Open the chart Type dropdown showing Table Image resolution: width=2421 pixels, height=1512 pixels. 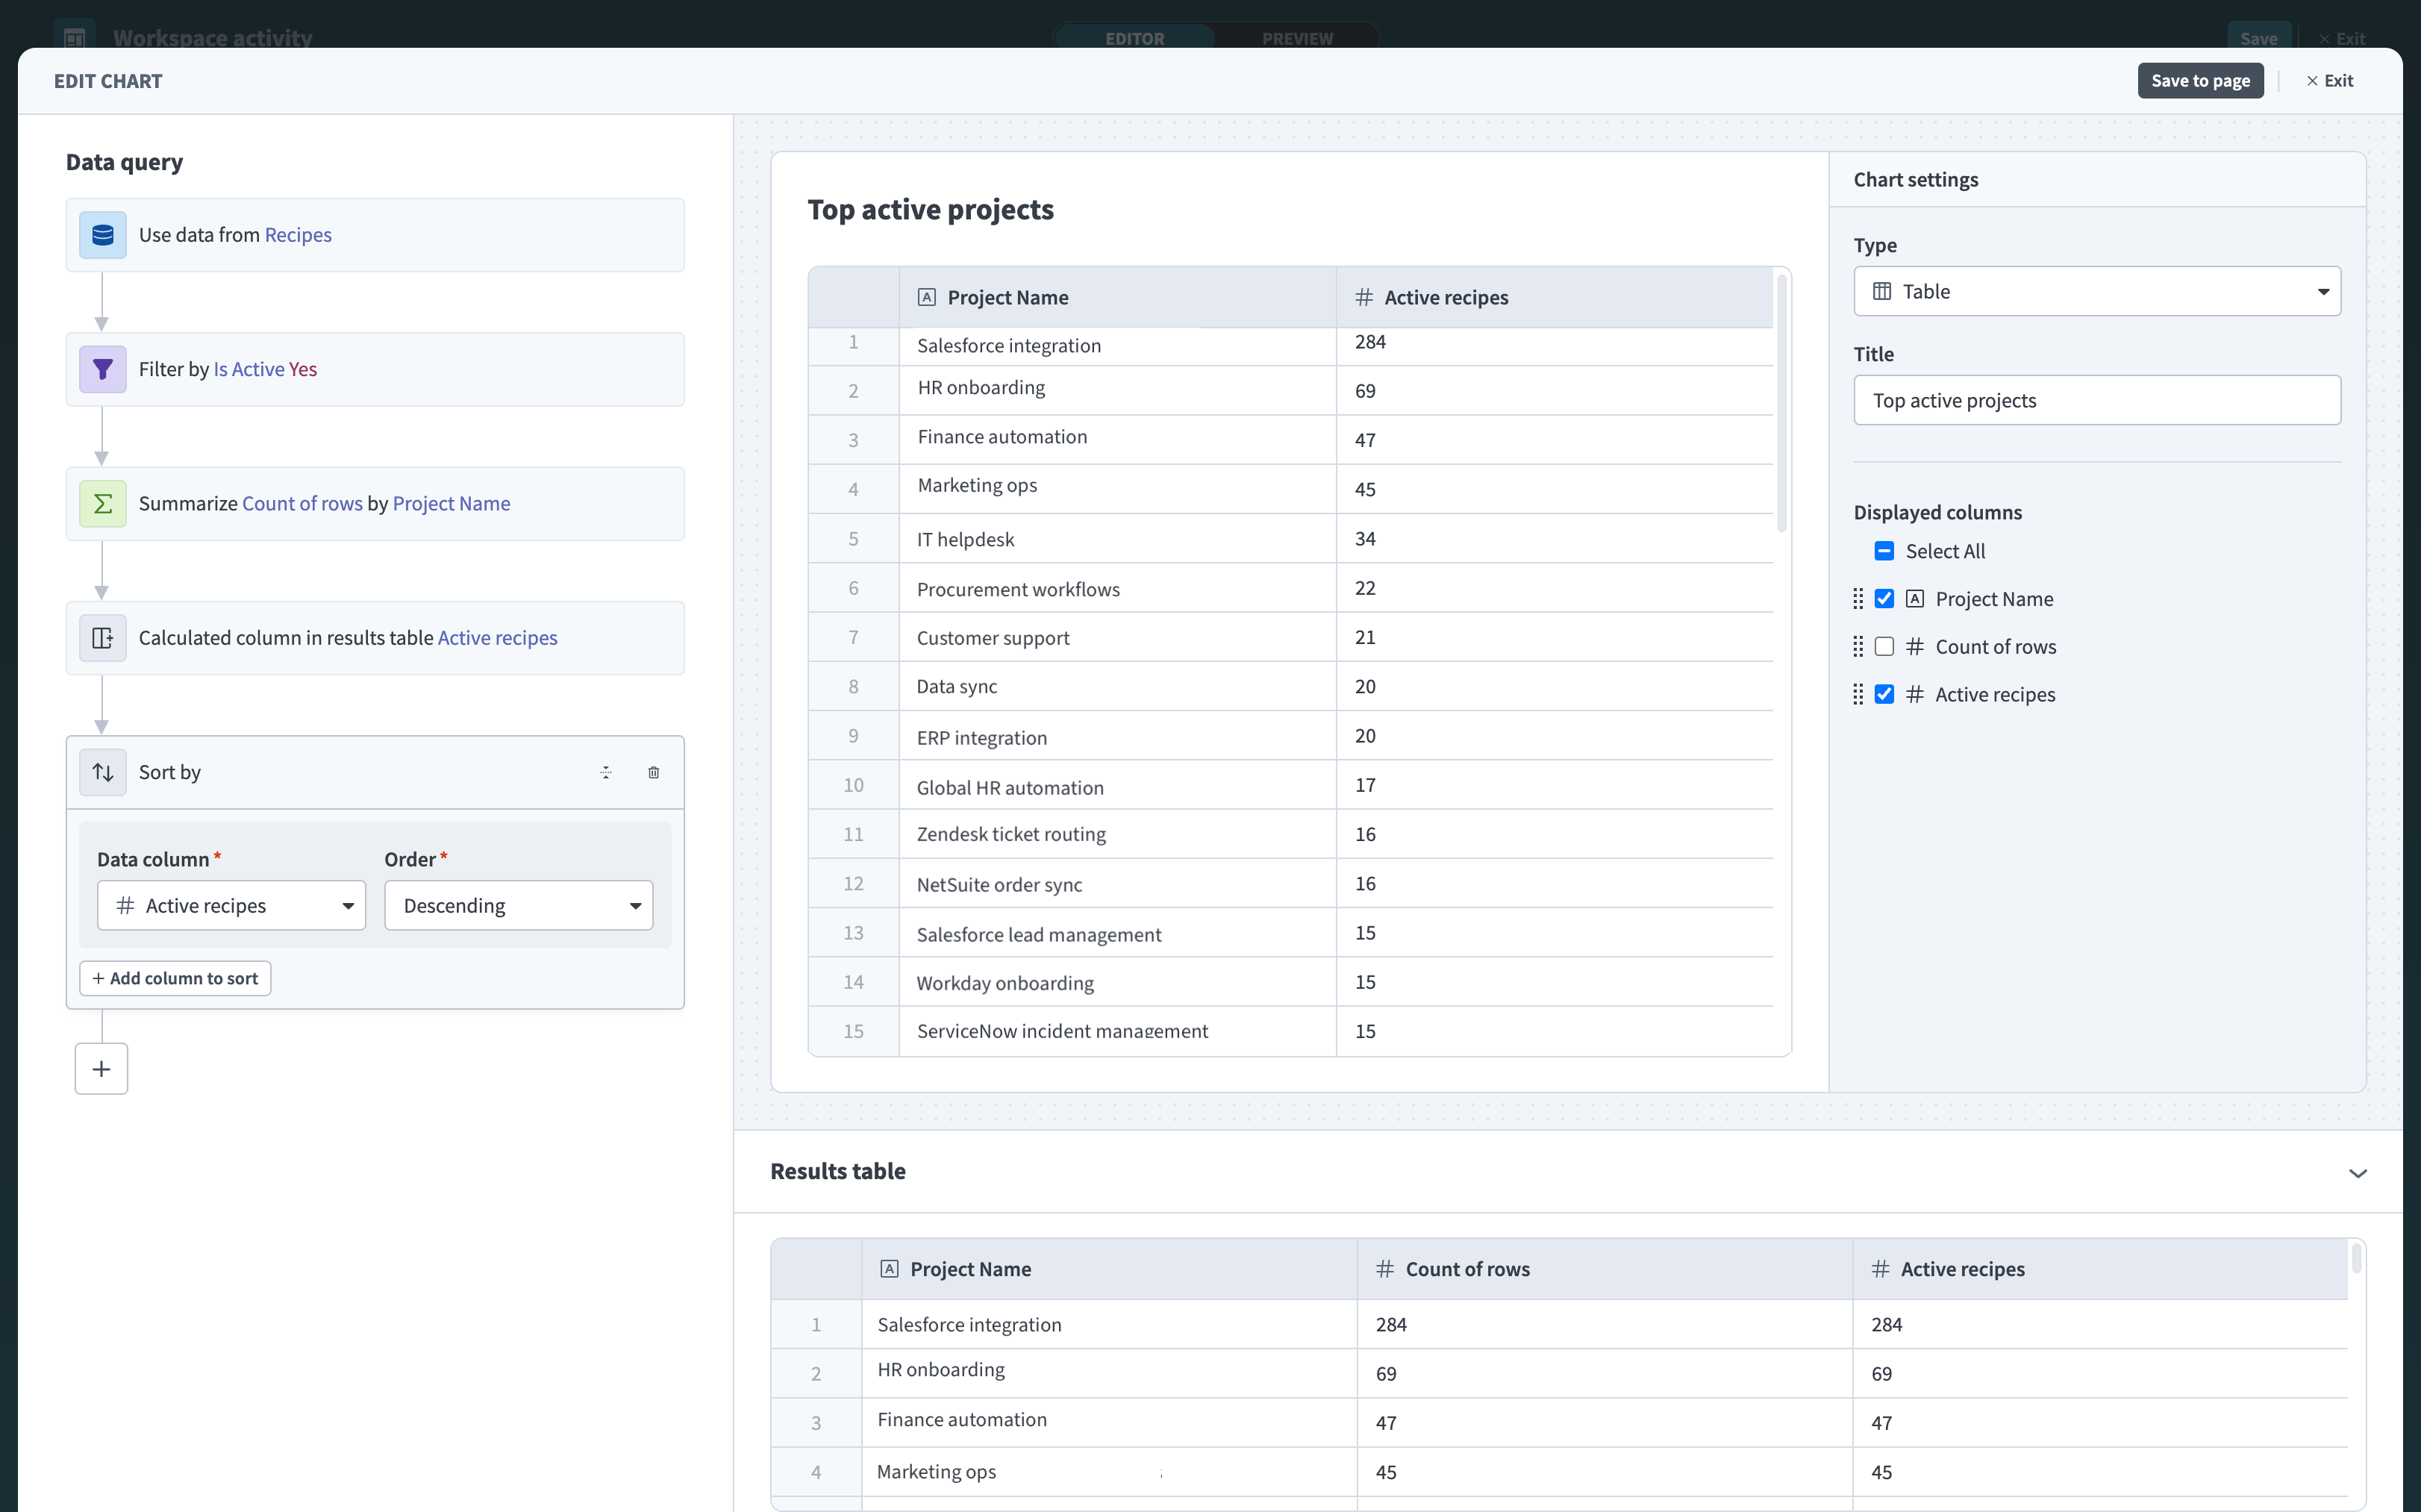2096,291
